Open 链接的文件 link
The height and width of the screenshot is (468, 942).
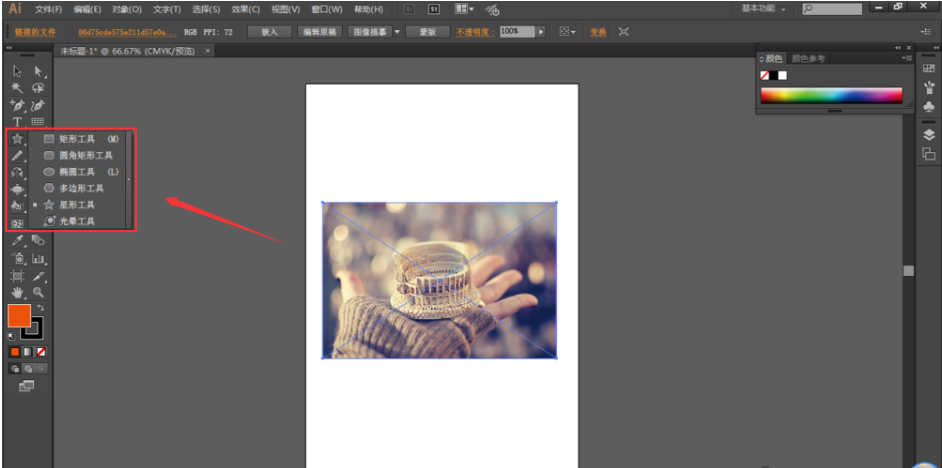click(35, 32)
